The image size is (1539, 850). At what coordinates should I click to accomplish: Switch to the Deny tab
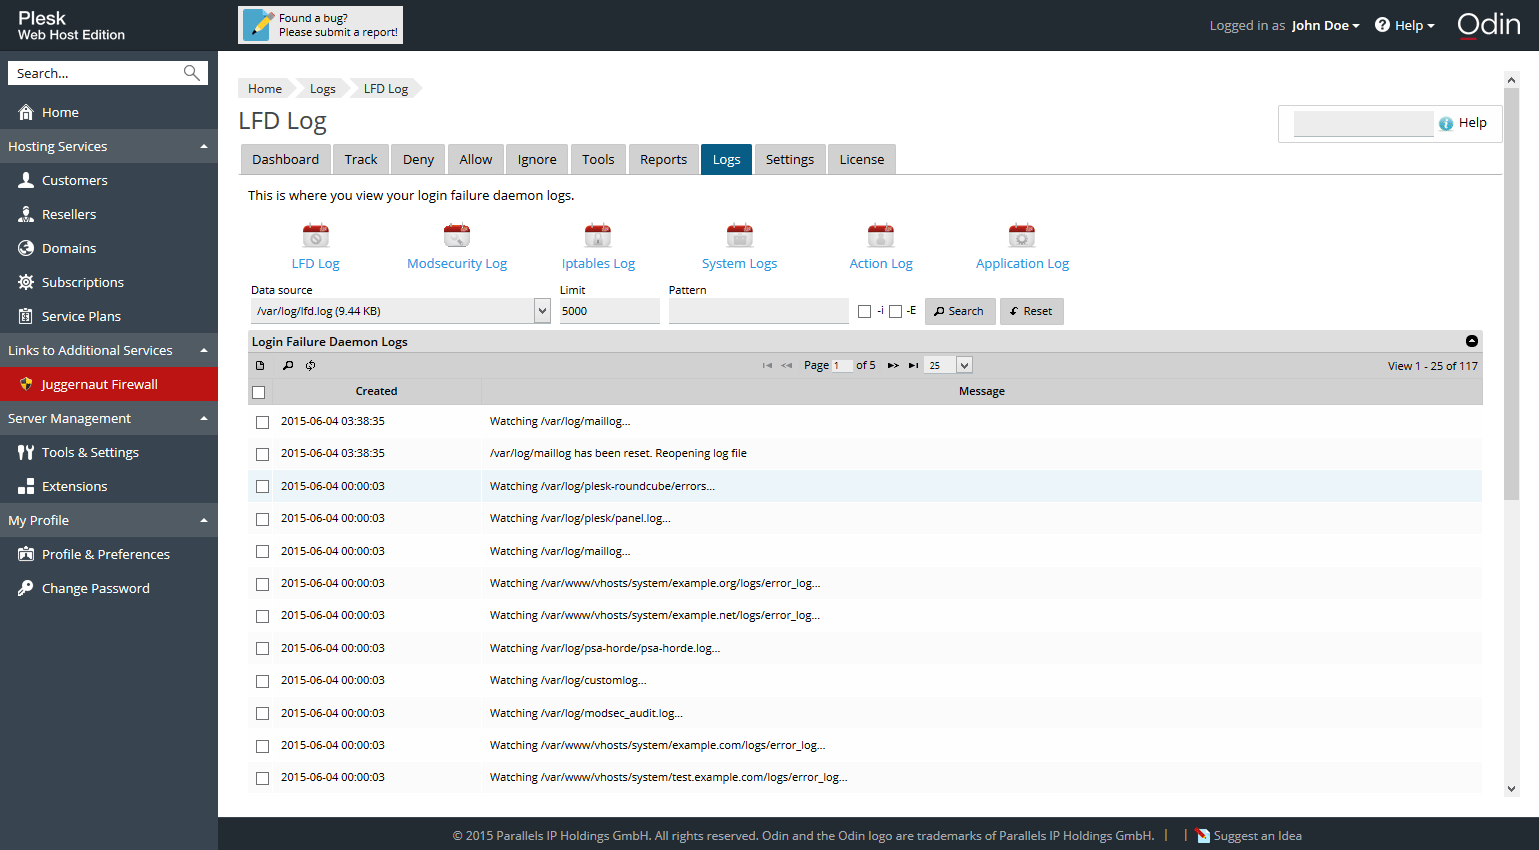[418, 159]
